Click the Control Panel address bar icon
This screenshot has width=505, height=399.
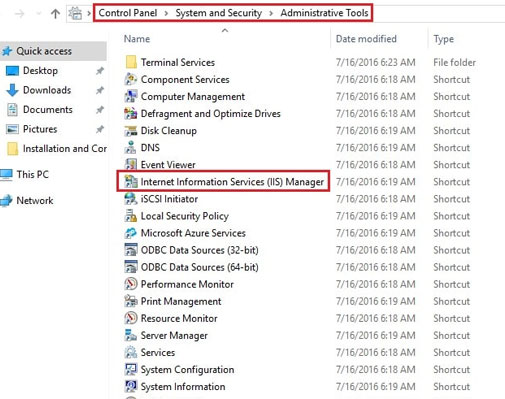[75, 13]
